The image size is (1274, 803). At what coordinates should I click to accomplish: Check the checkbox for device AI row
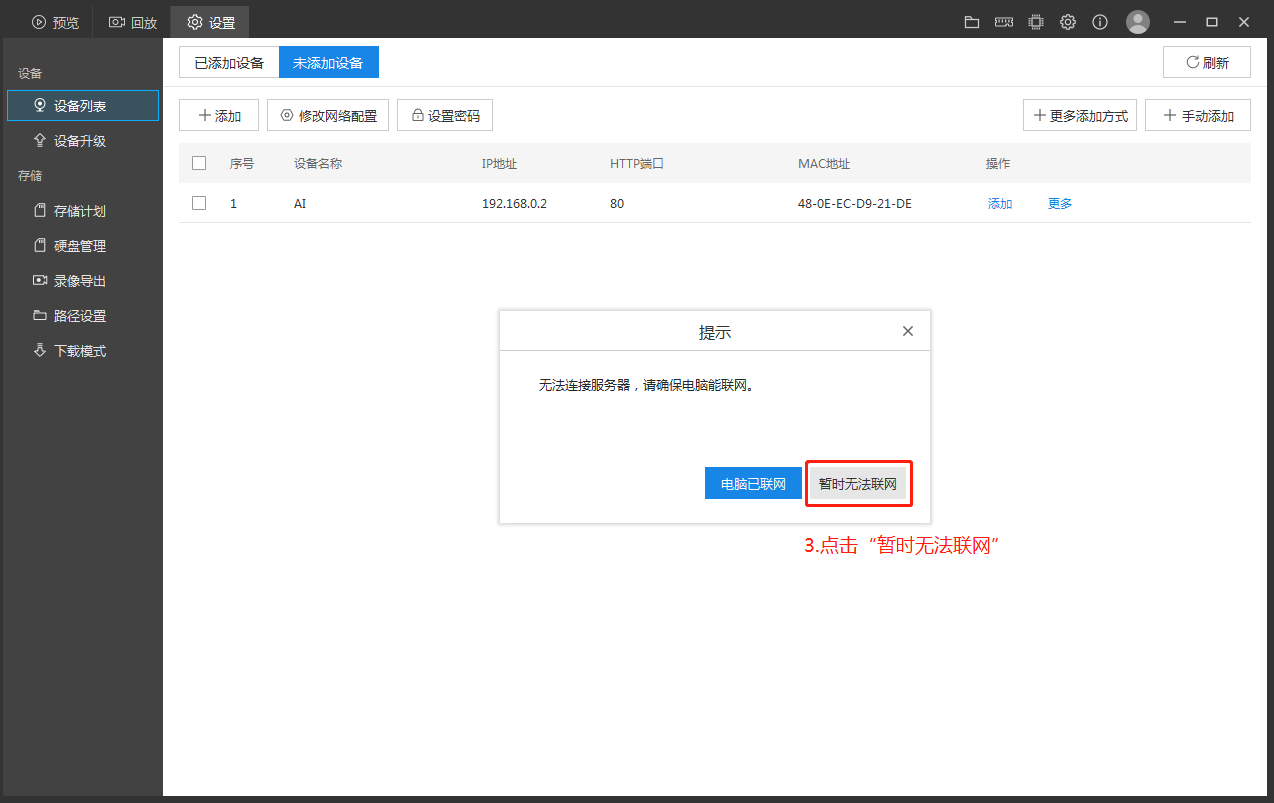pyautogui.click(x=199, y=203)
